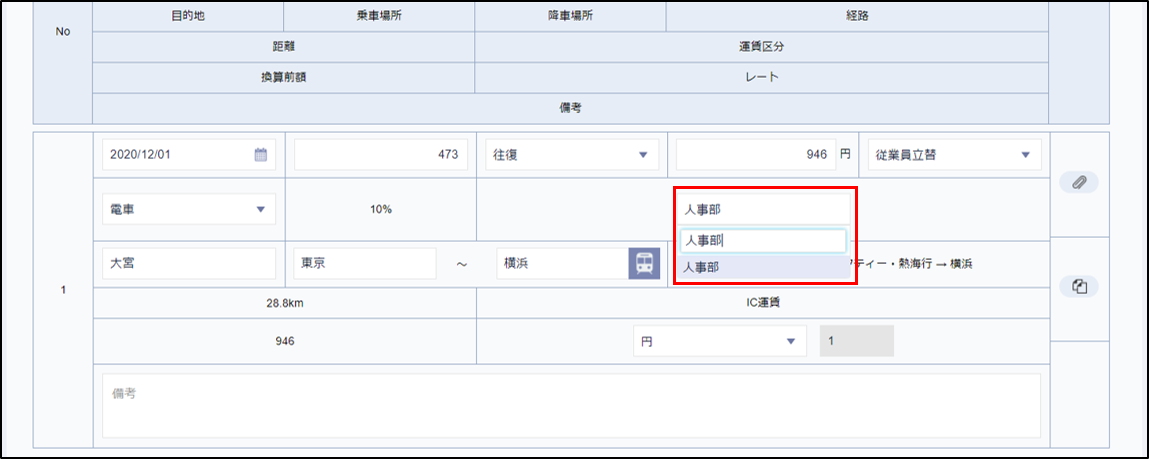Open the 円 currency dropdown
Image resolution: width=1149 pixels, height=459 pixels.
point(719,341)
